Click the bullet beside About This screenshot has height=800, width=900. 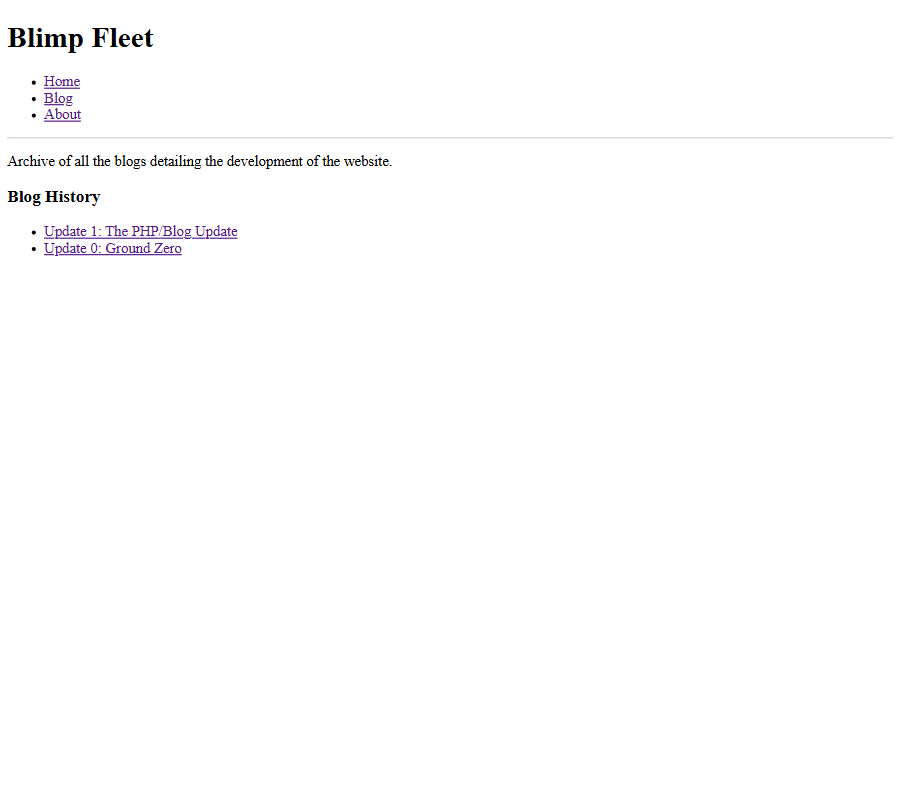tap(34, 115)
